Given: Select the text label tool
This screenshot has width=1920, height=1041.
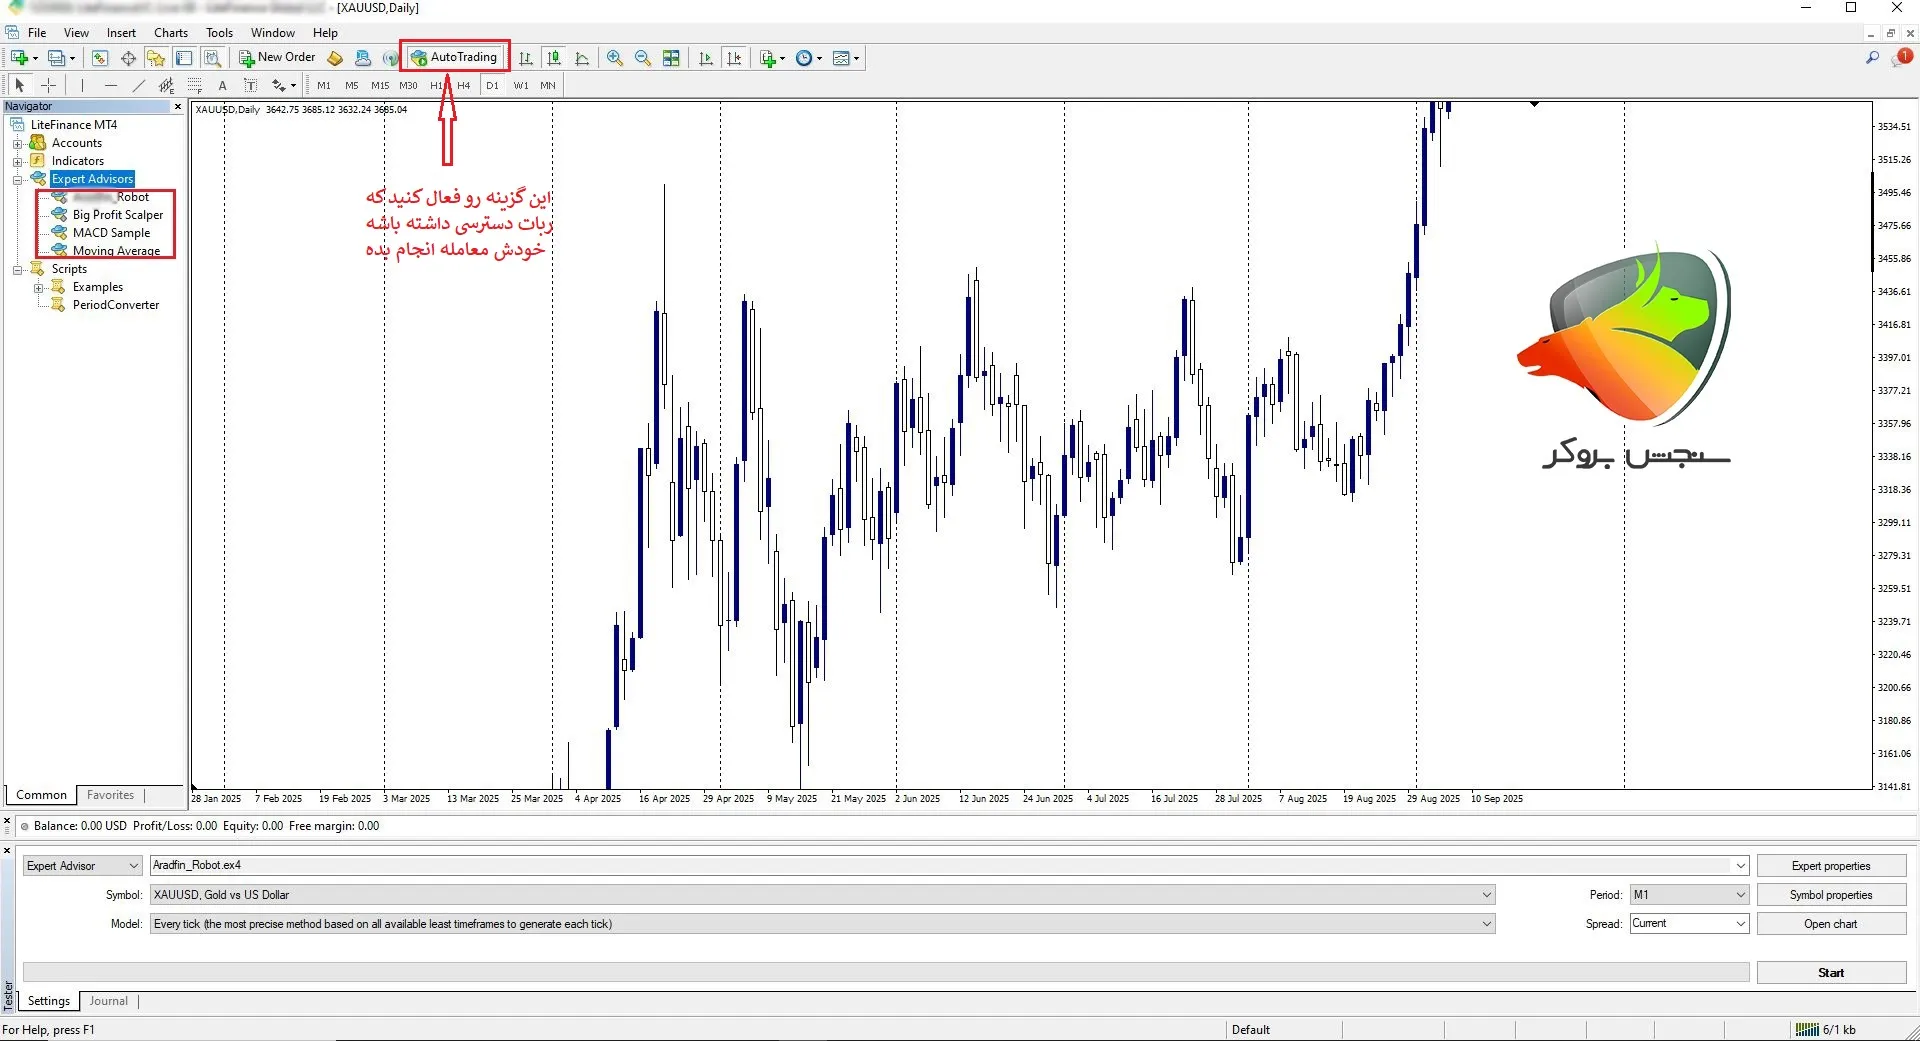Looking at the screenshot, I should point(222,85).
